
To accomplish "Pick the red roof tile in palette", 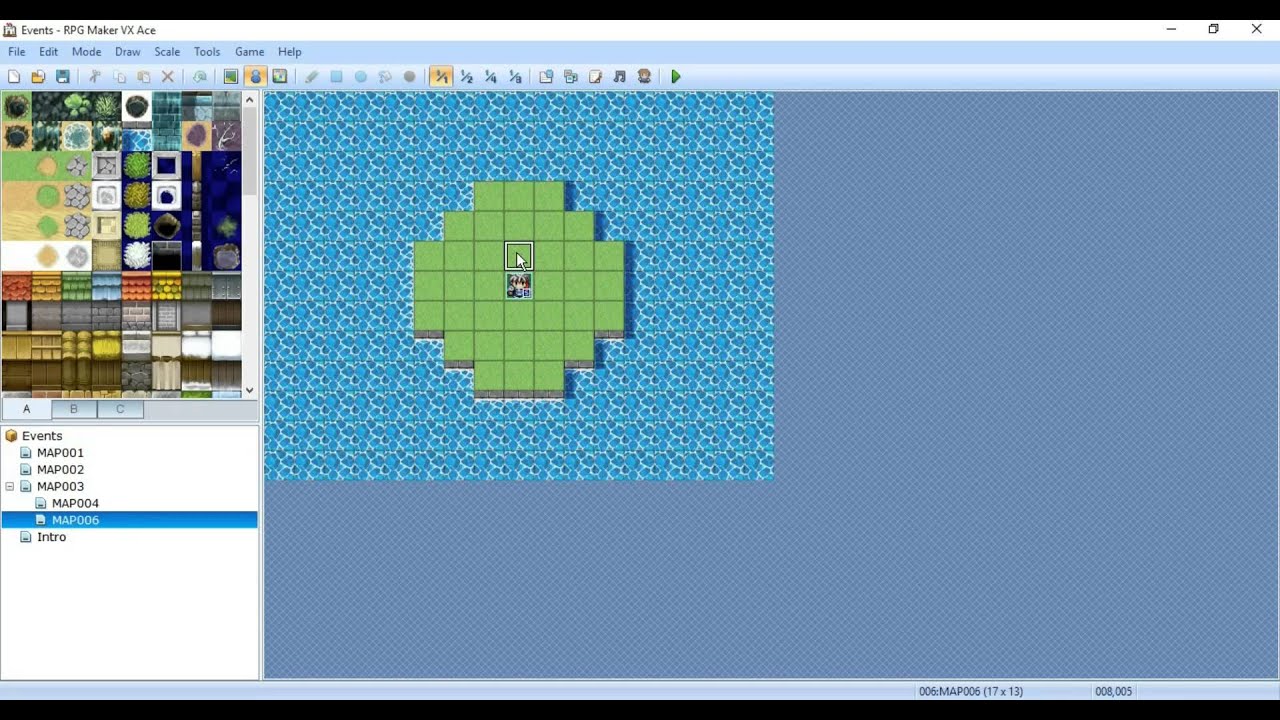I will [x=16, y=288].
